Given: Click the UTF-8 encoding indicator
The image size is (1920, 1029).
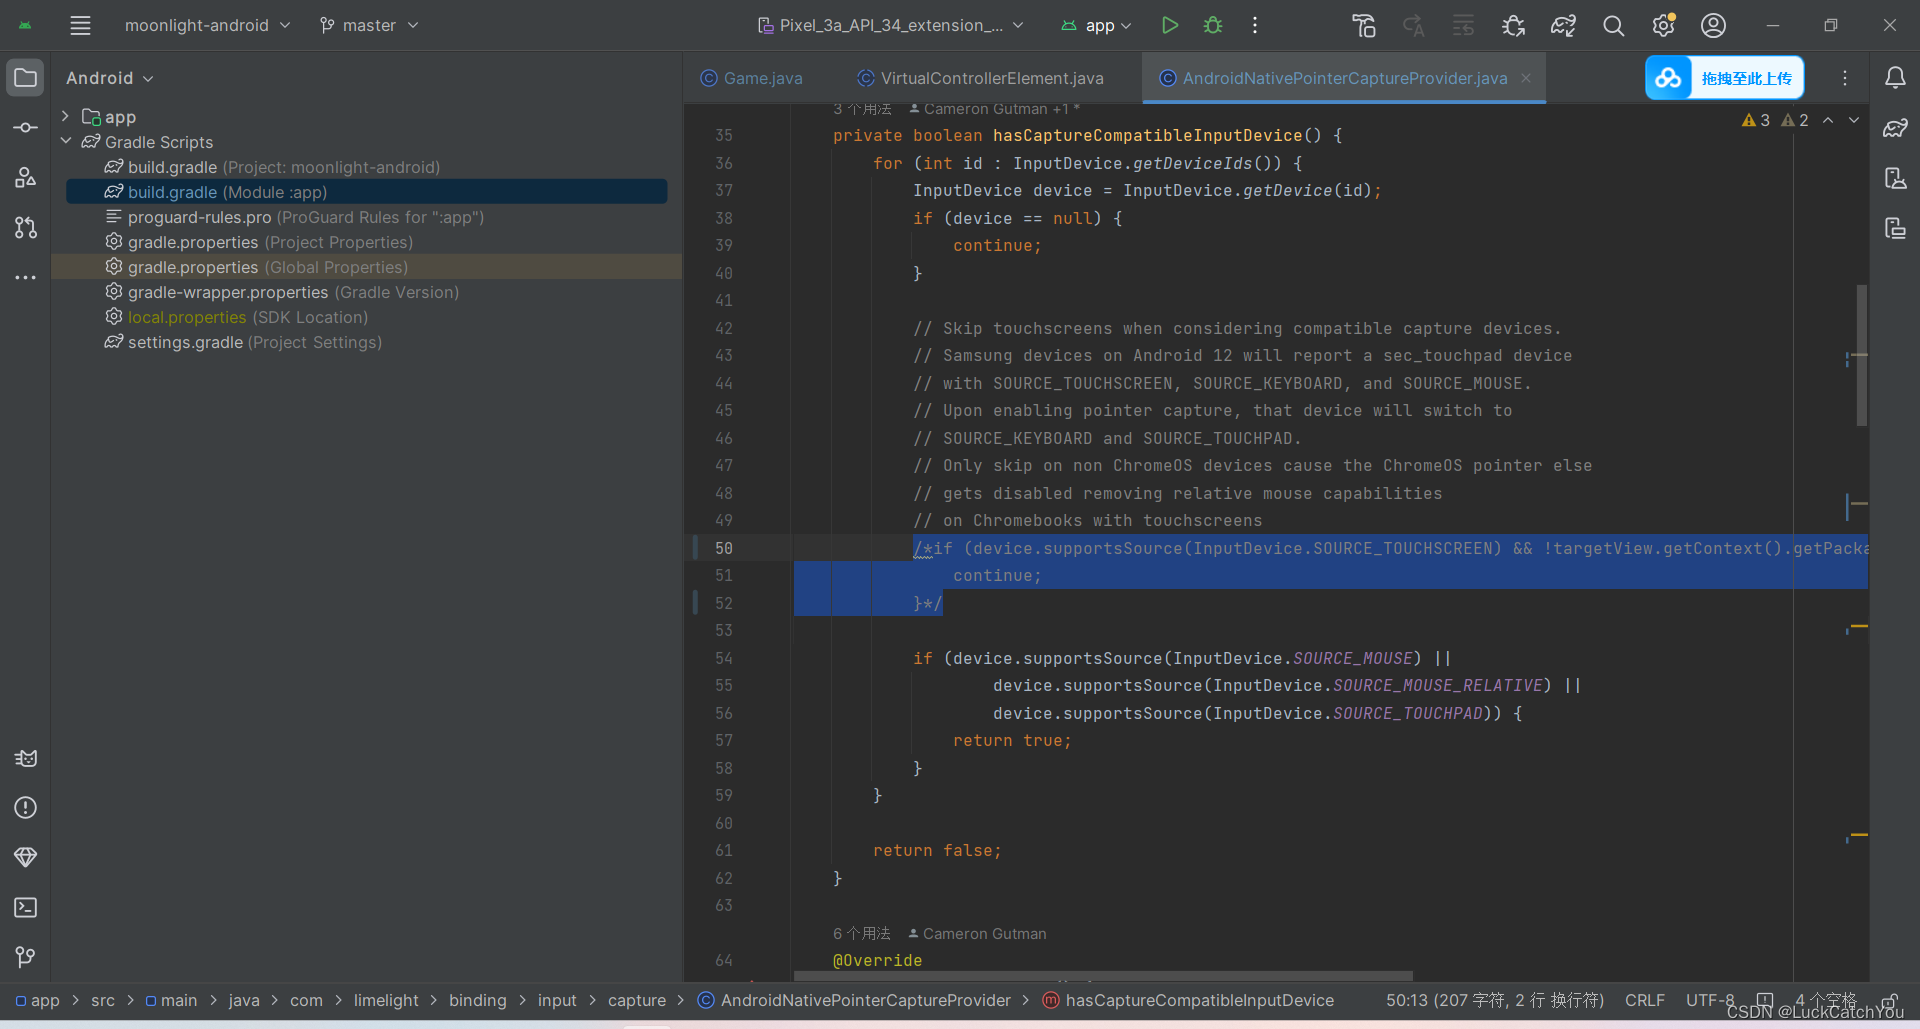Looking at the screenshot, I should [x=1710, y=1000].
